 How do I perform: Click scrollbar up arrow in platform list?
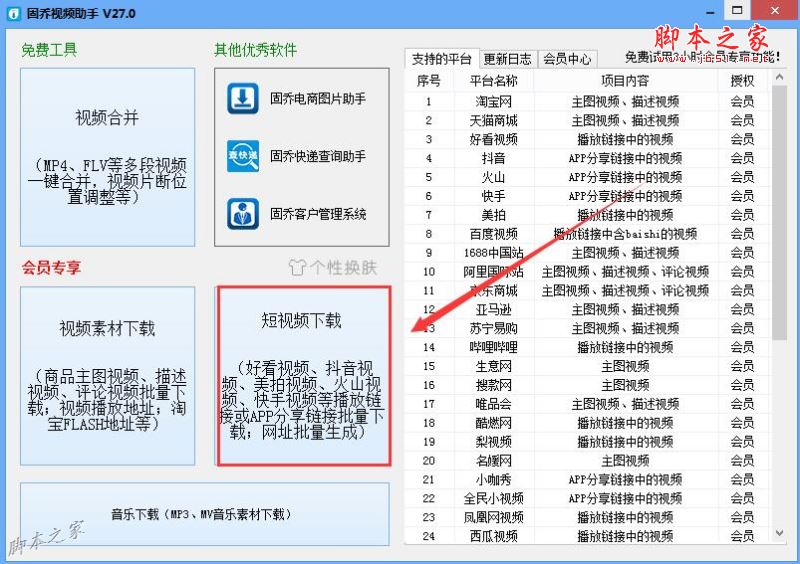tap(779, 78)
